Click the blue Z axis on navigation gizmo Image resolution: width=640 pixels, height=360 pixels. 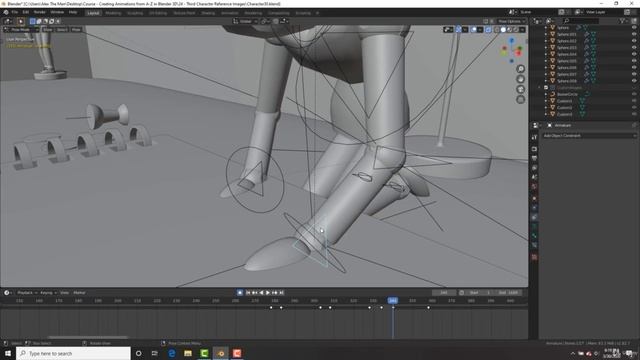511,41
